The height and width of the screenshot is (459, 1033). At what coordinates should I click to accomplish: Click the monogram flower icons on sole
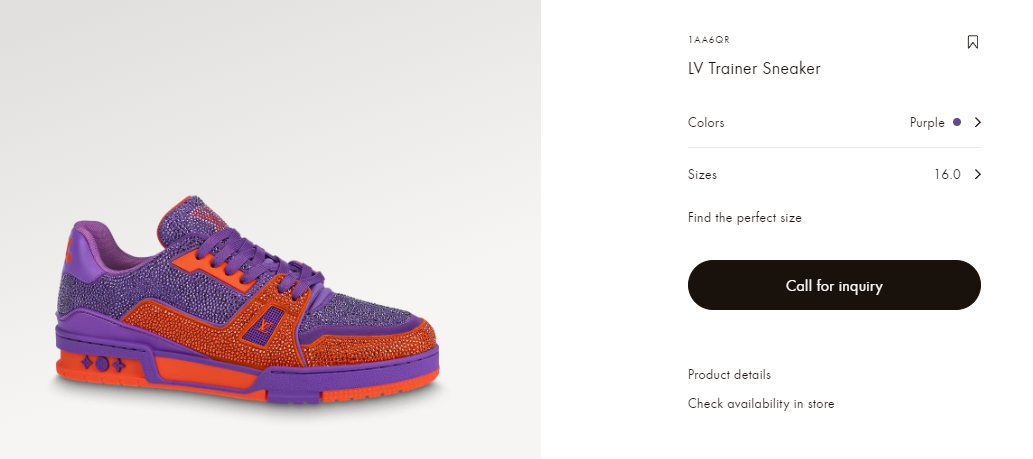(103, 364)
